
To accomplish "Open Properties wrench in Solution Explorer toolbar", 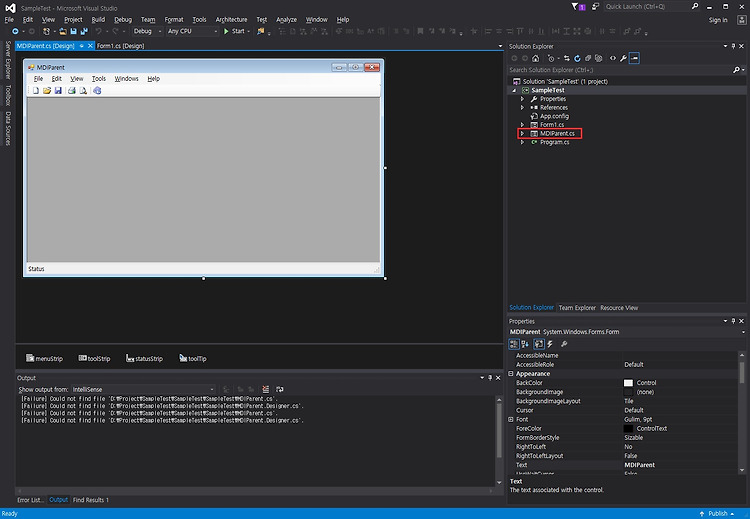I will point(623,58).
